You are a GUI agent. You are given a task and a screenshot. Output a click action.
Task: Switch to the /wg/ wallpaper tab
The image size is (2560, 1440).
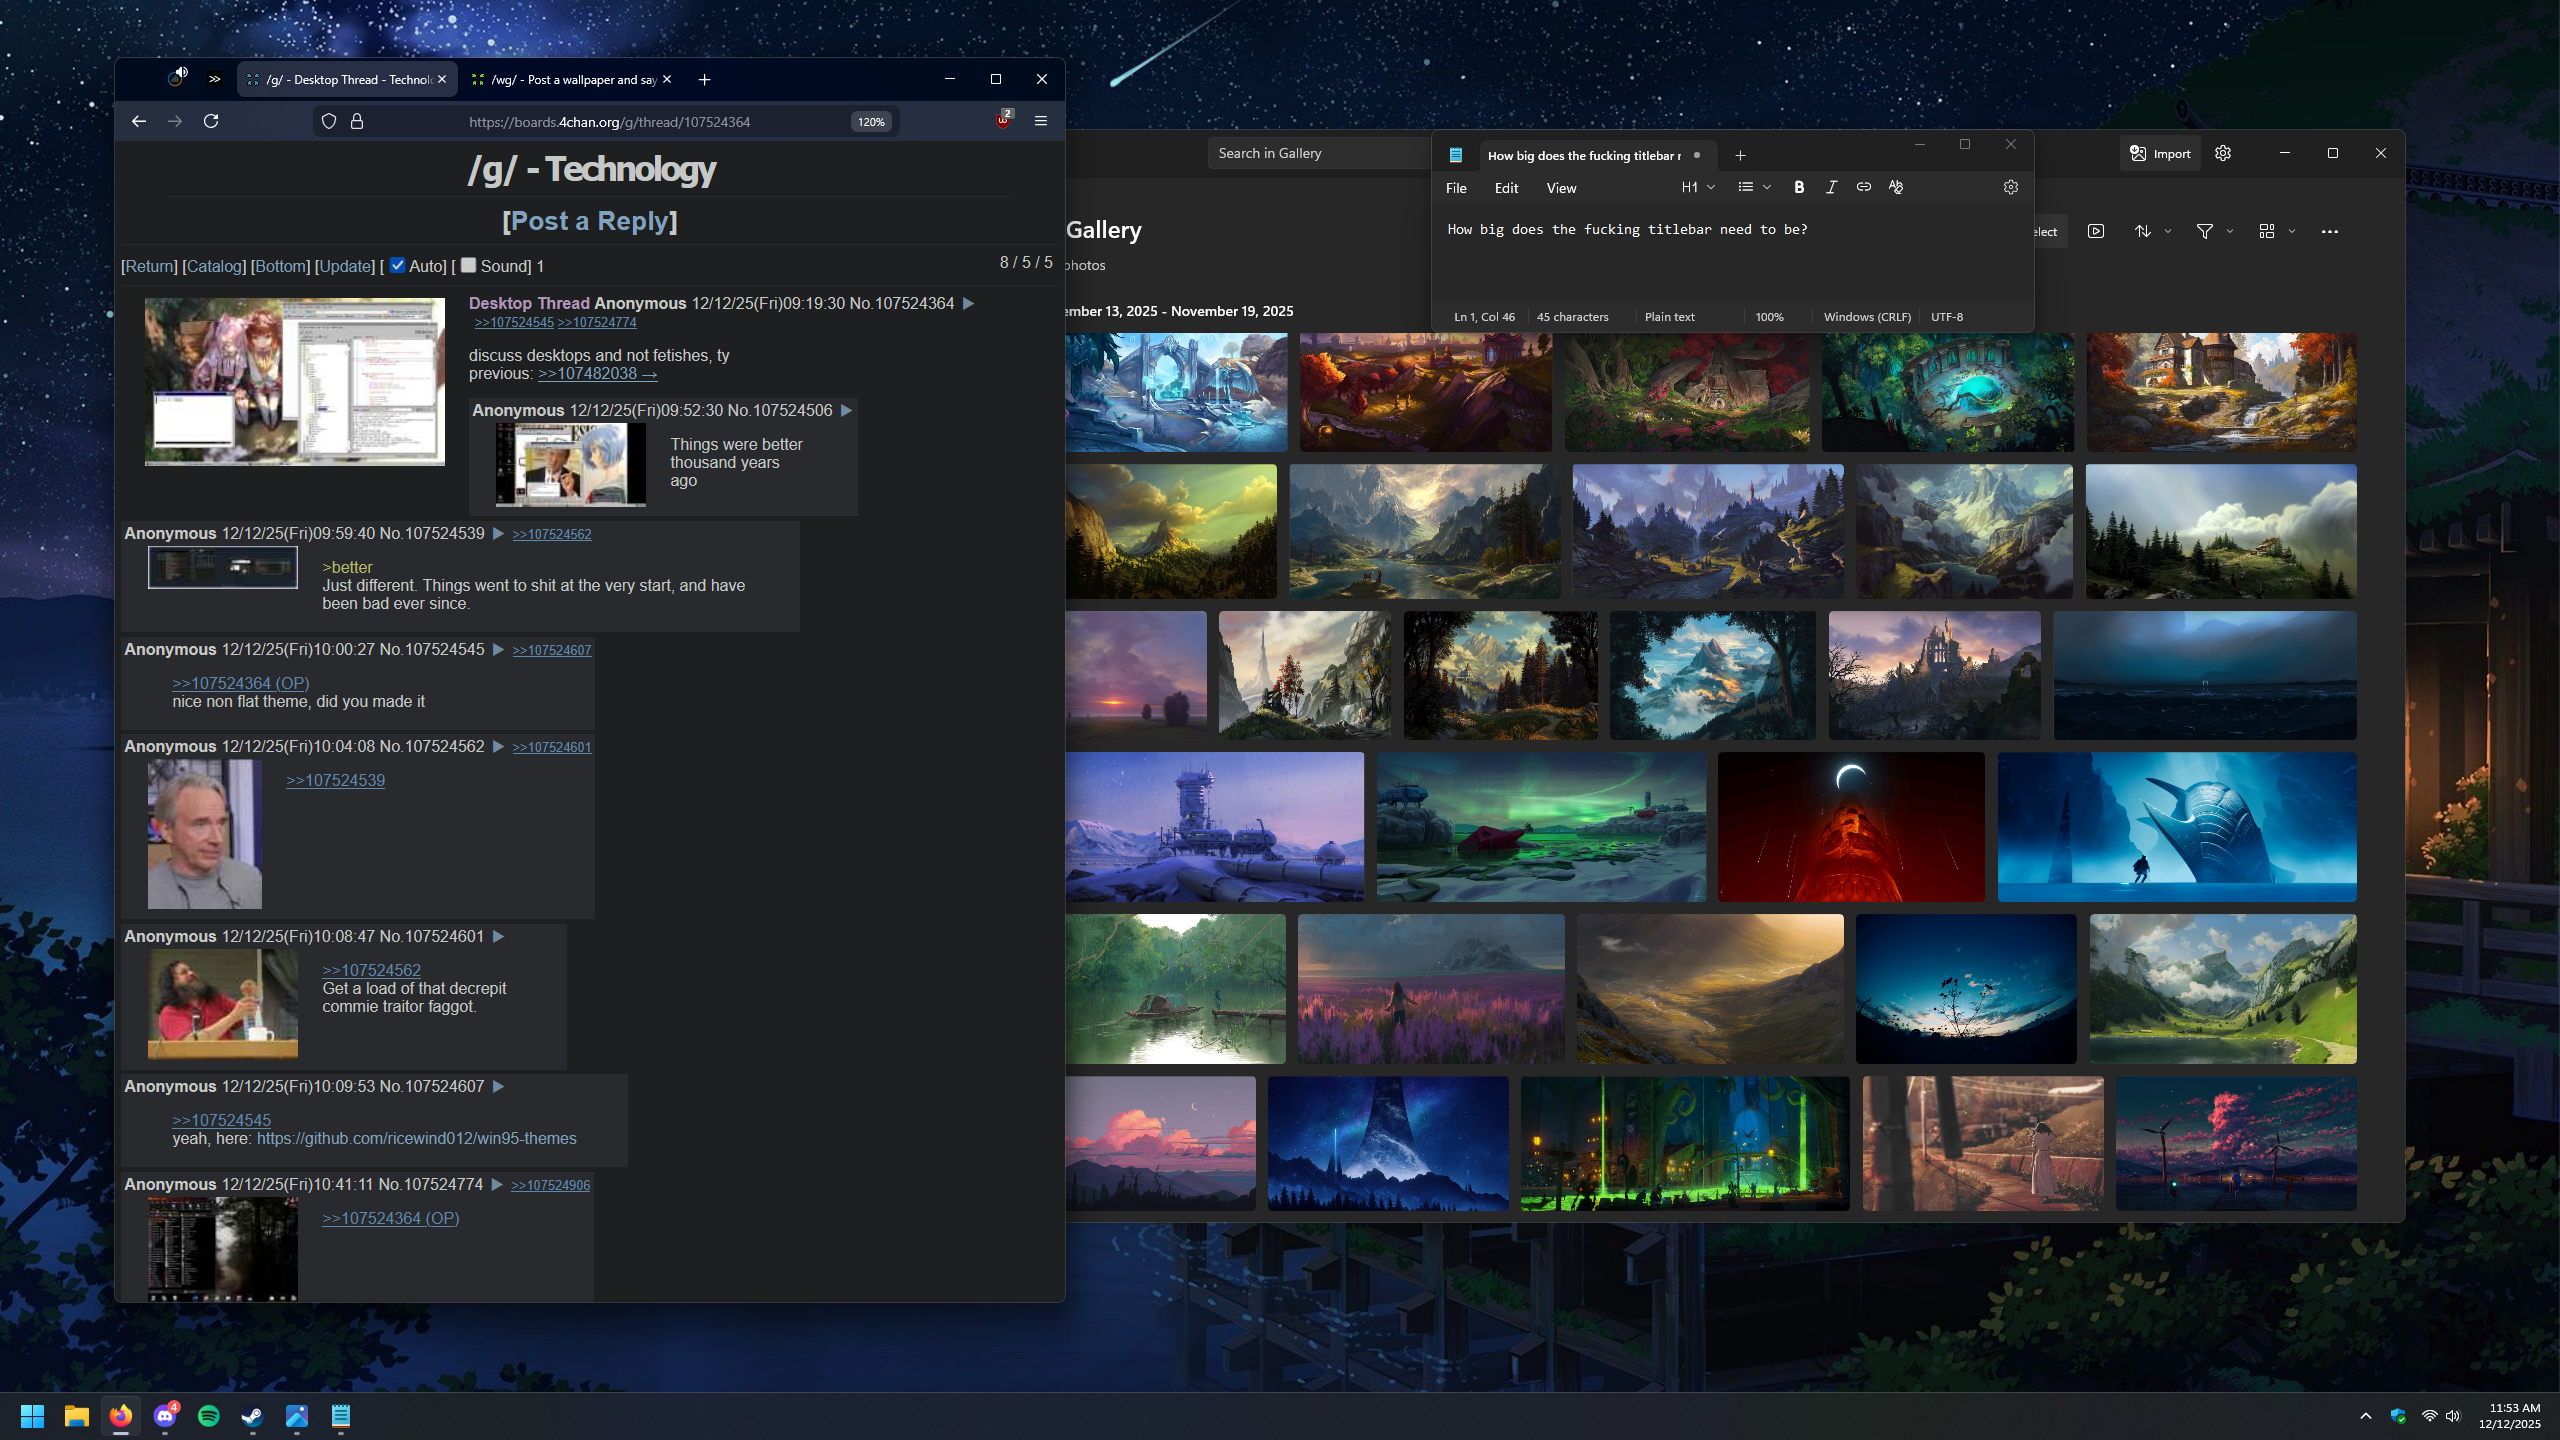[x=565, y=80]
